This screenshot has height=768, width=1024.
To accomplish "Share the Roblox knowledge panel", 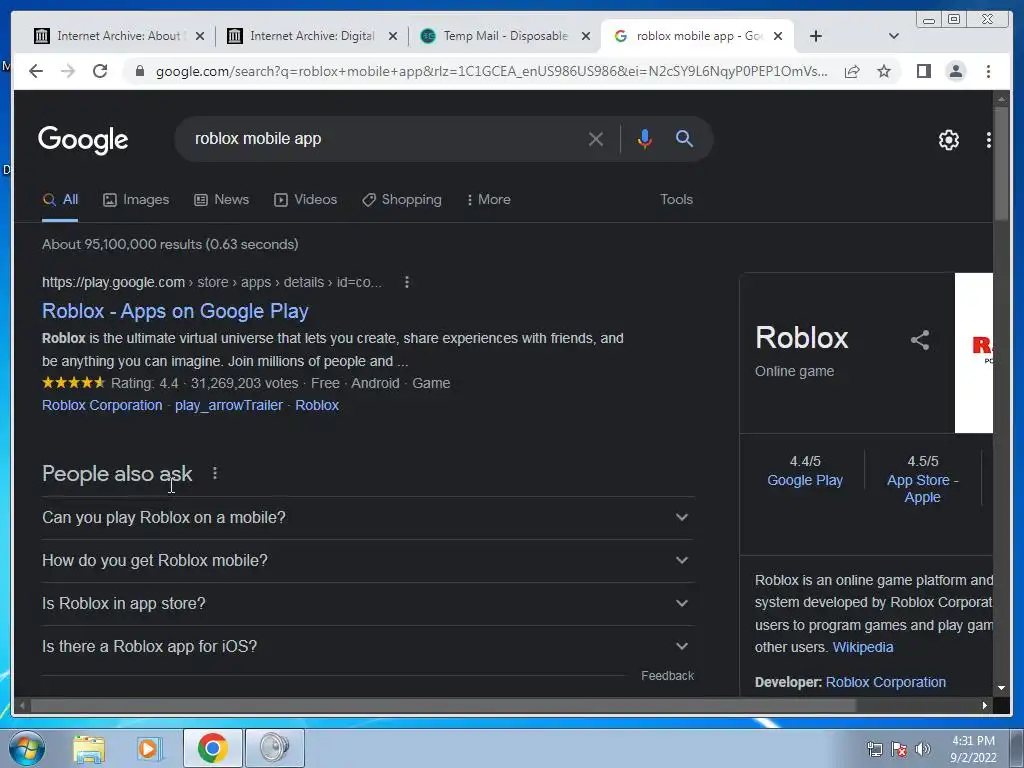I will click(920, 340).
